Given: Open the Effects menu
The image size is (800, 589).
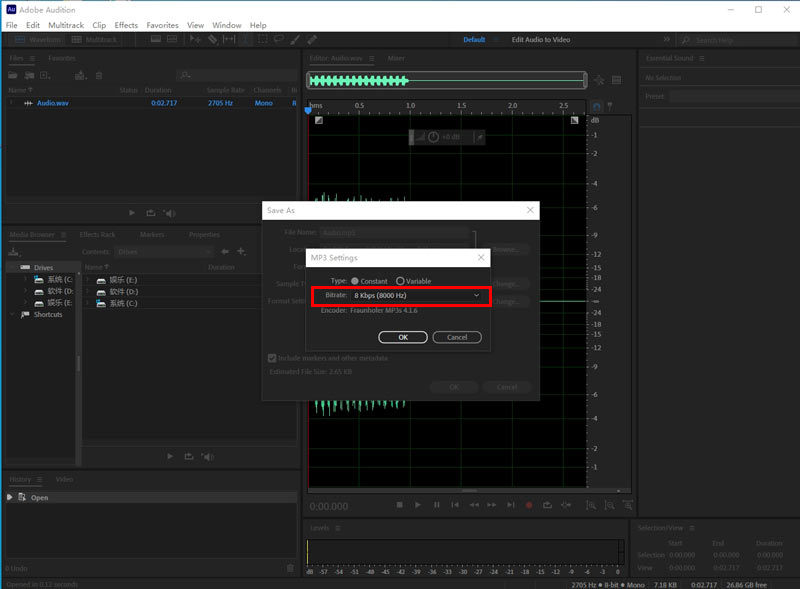Looking at the screenshot, I should pos(125,25).
